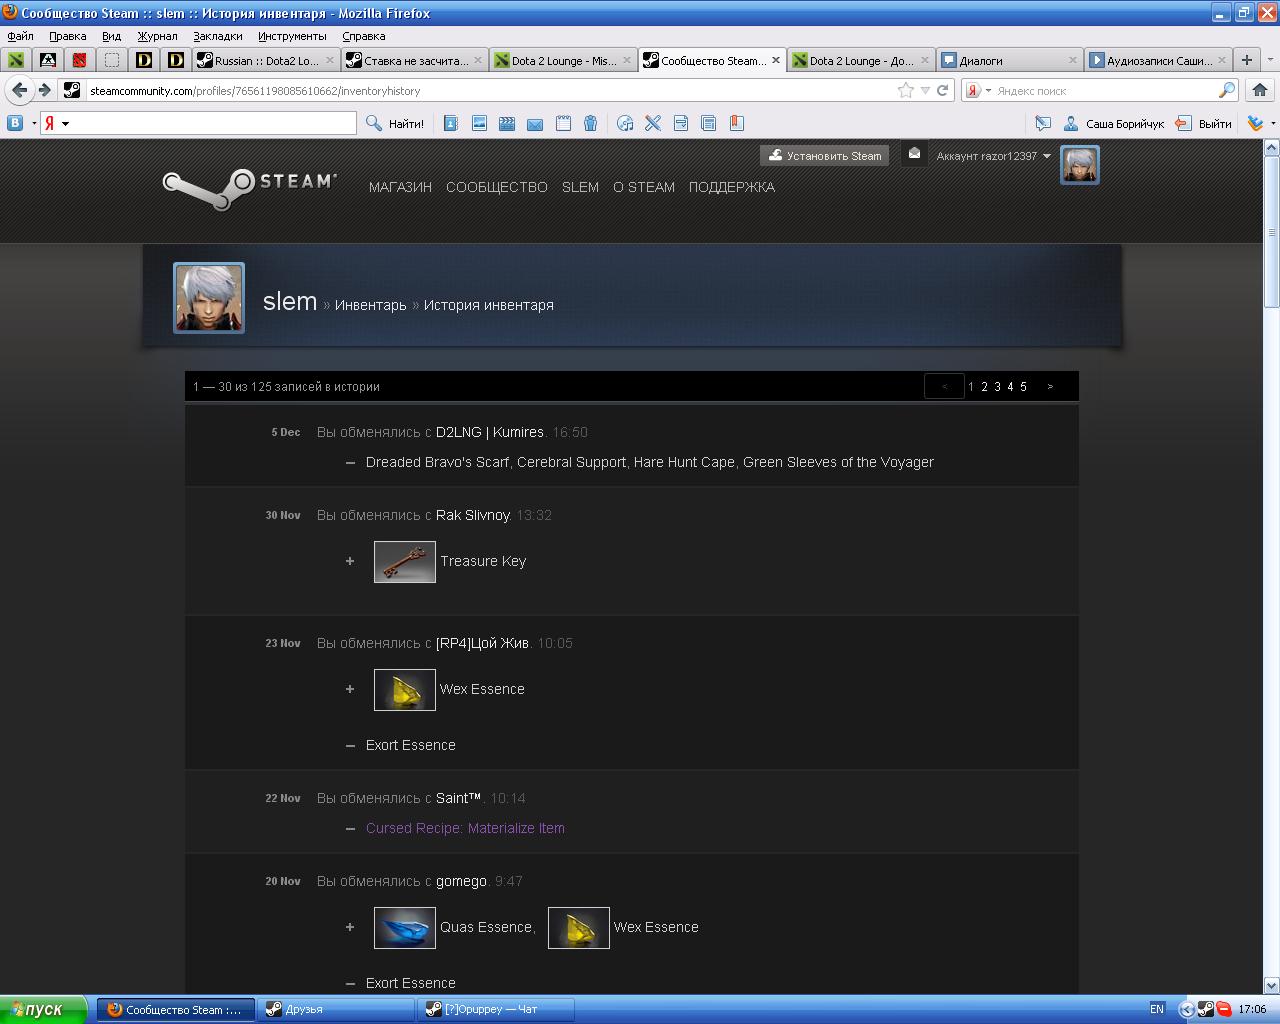
Task: Open the music disc icon on toolbar
Action: coord(625,123)
